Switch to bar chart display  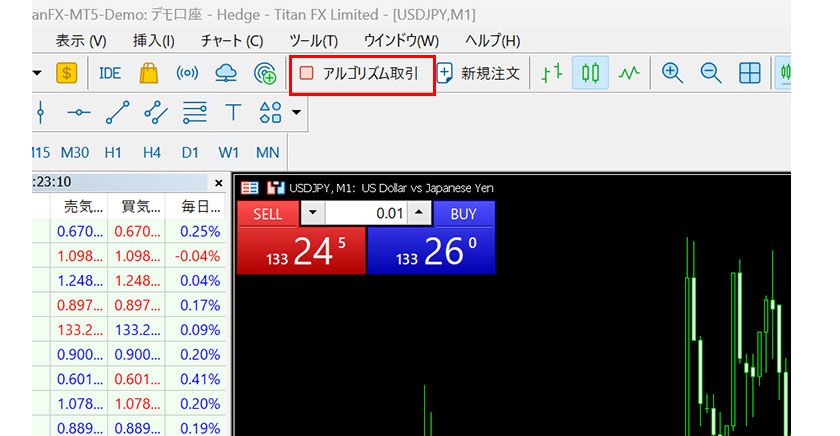[552, 73]
